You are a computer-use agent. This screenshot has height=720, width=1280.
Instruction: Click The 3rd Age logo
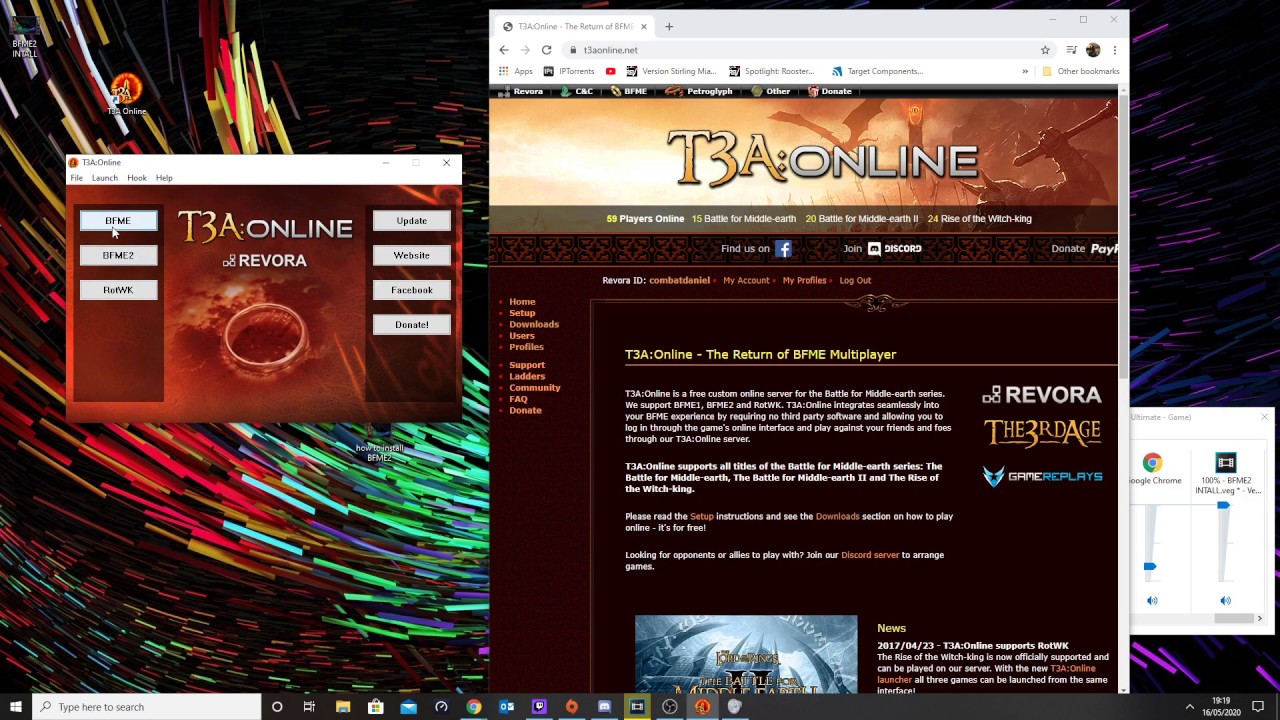[1042, 433]
